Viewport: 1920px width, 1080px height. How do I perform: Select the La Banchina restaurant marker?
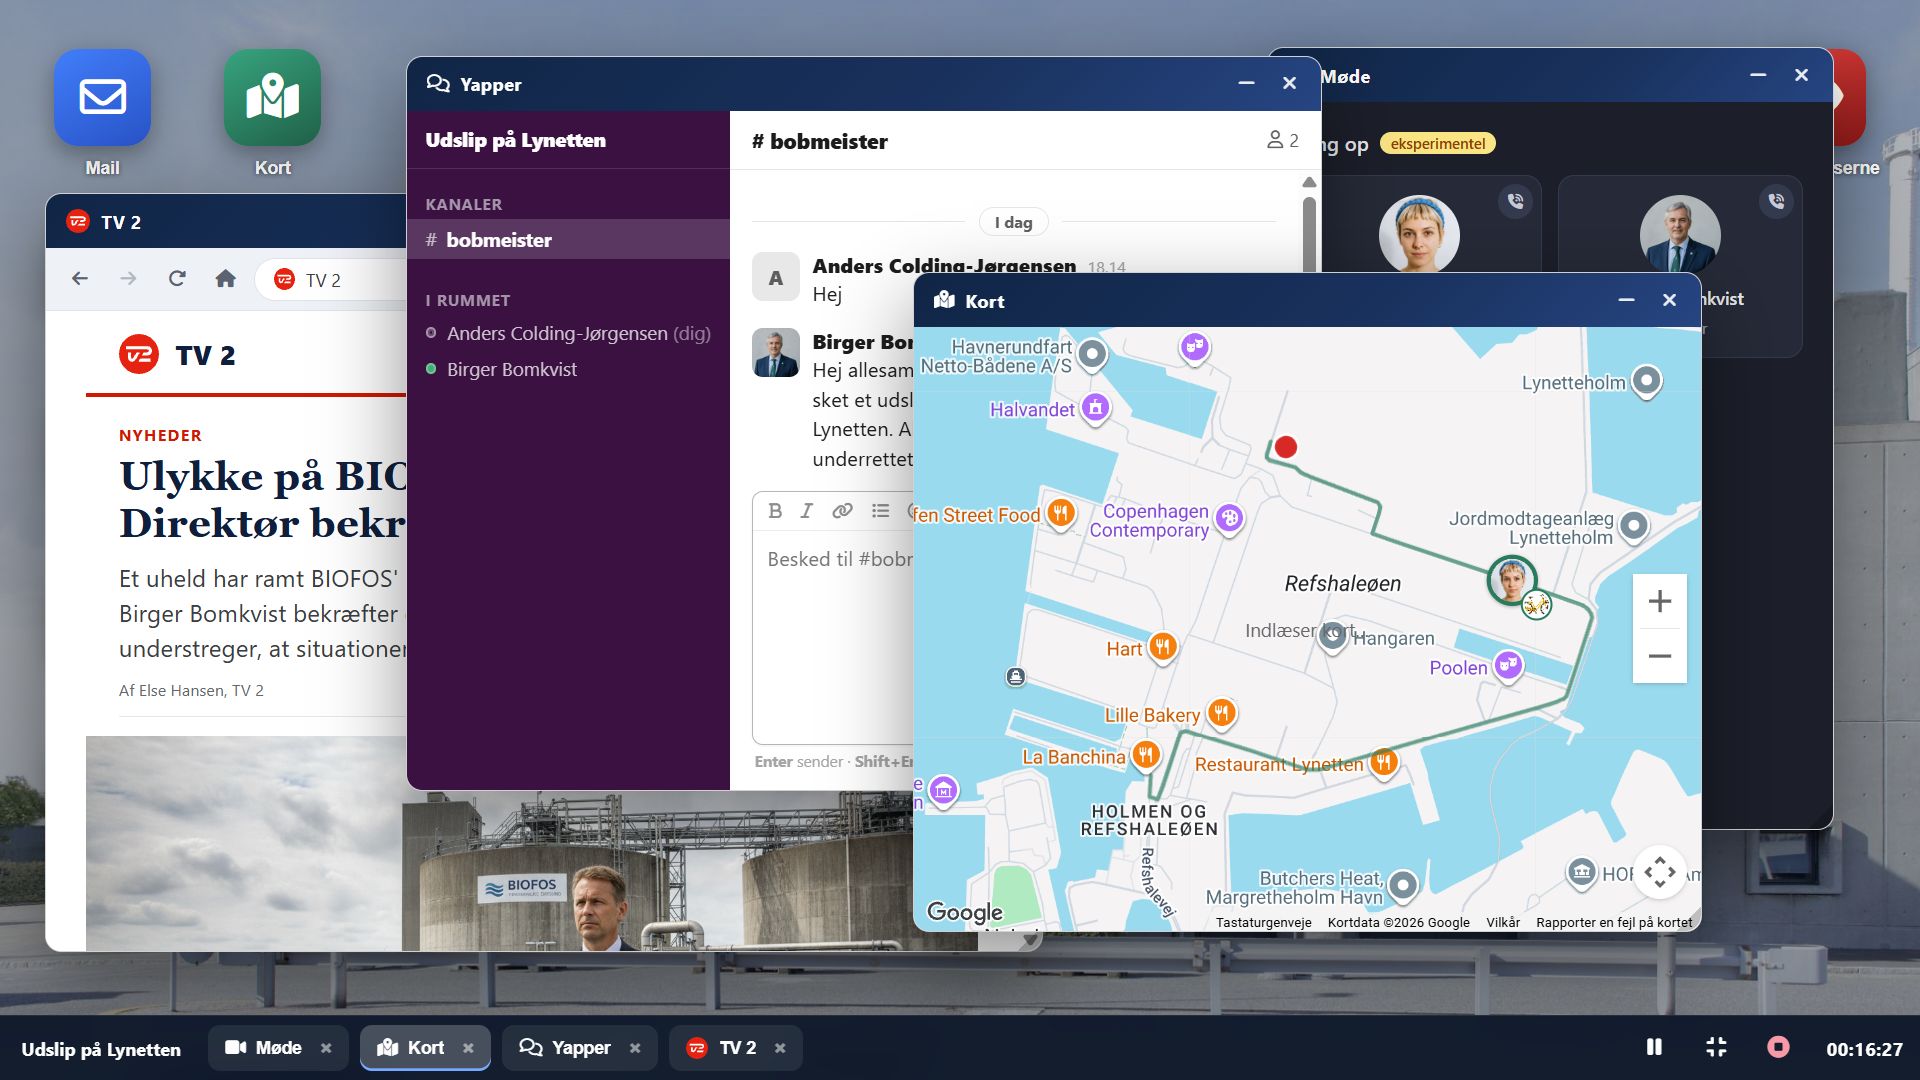click(x=1146, y=755)
